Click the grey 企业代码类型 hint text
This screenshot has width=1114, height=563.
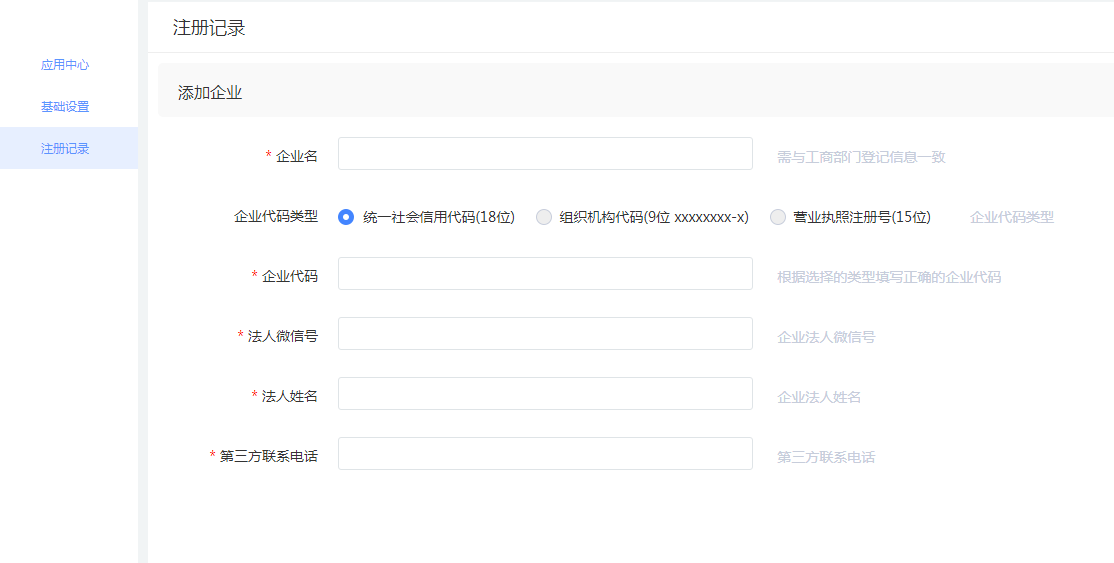pyautogui.click(x=1012, y=218)
